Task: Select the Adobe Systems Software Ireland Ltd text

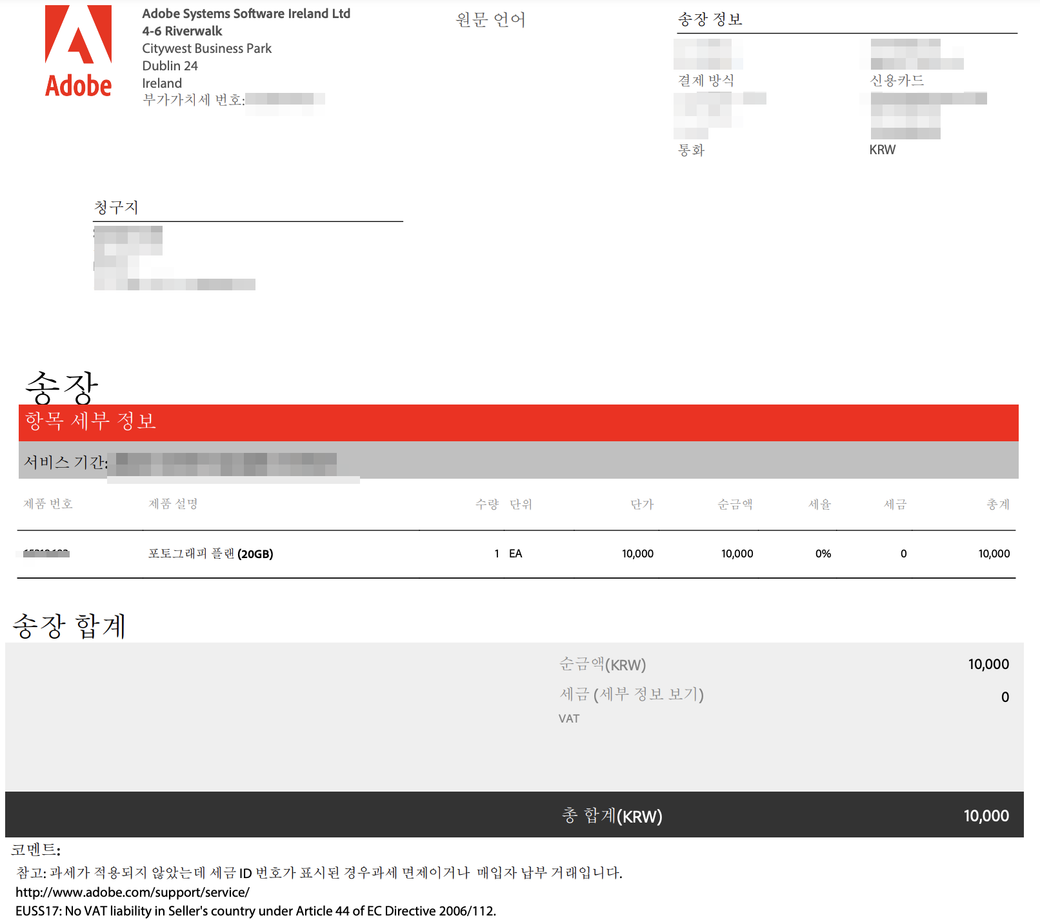Action: coord(246,14)
